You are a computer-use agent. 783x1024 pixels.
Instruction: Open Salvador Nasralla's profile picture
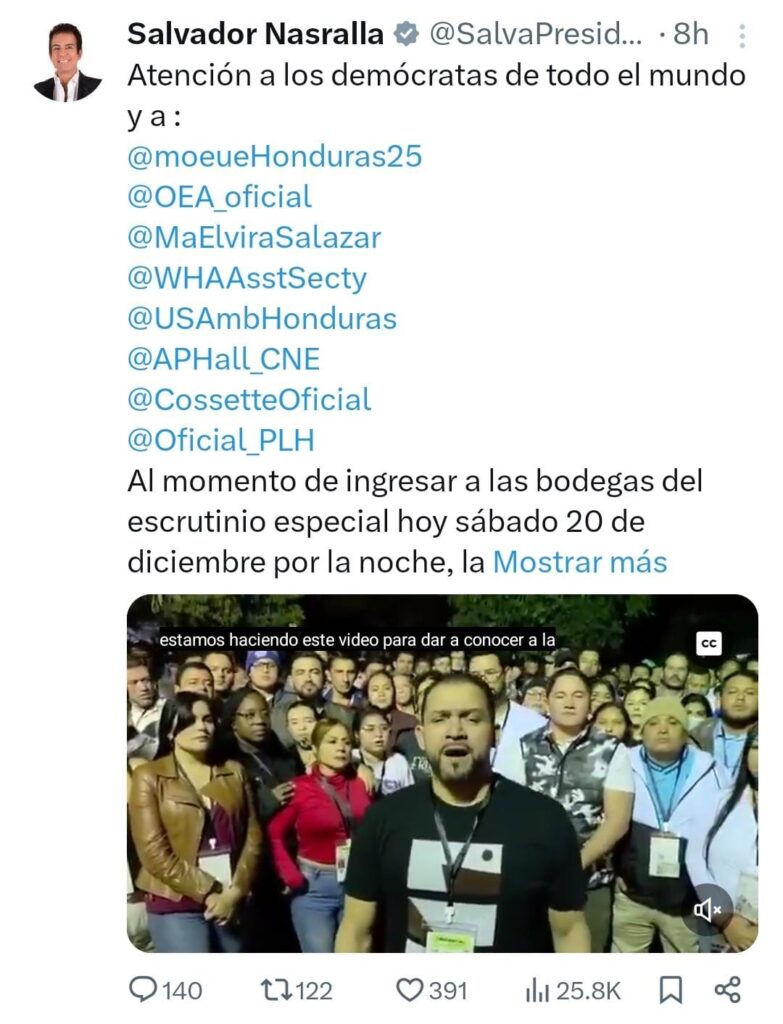[x=67, y=62]
